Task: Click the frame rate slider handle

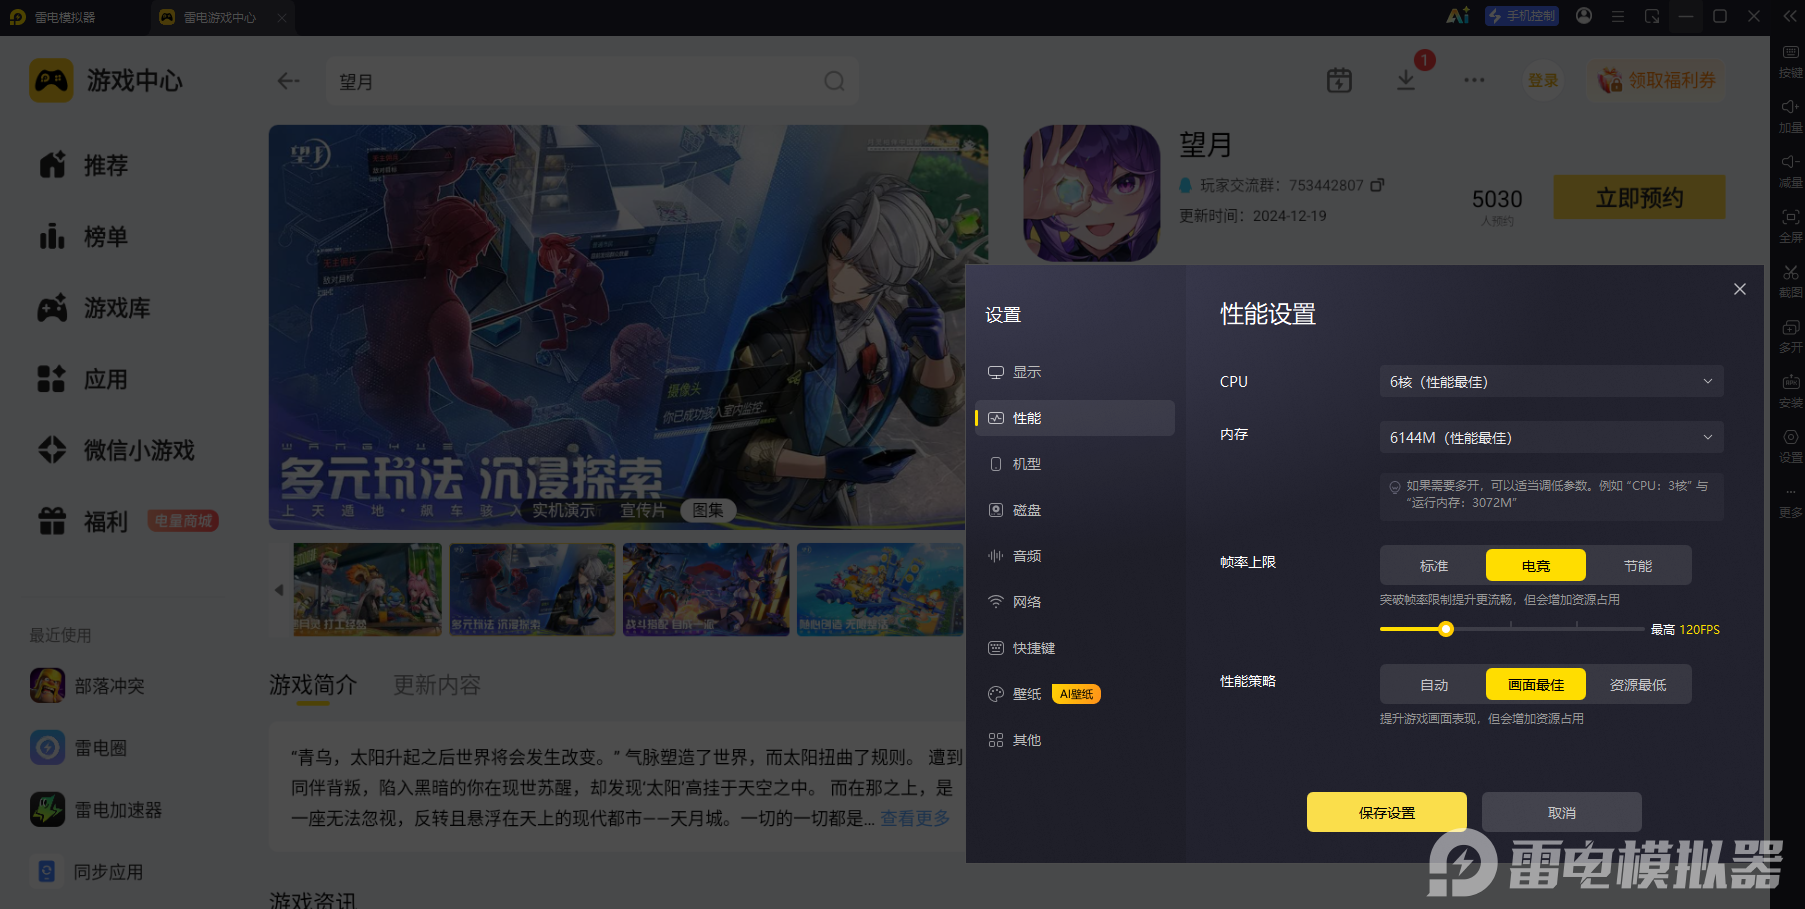Action: coord(1446,629)
